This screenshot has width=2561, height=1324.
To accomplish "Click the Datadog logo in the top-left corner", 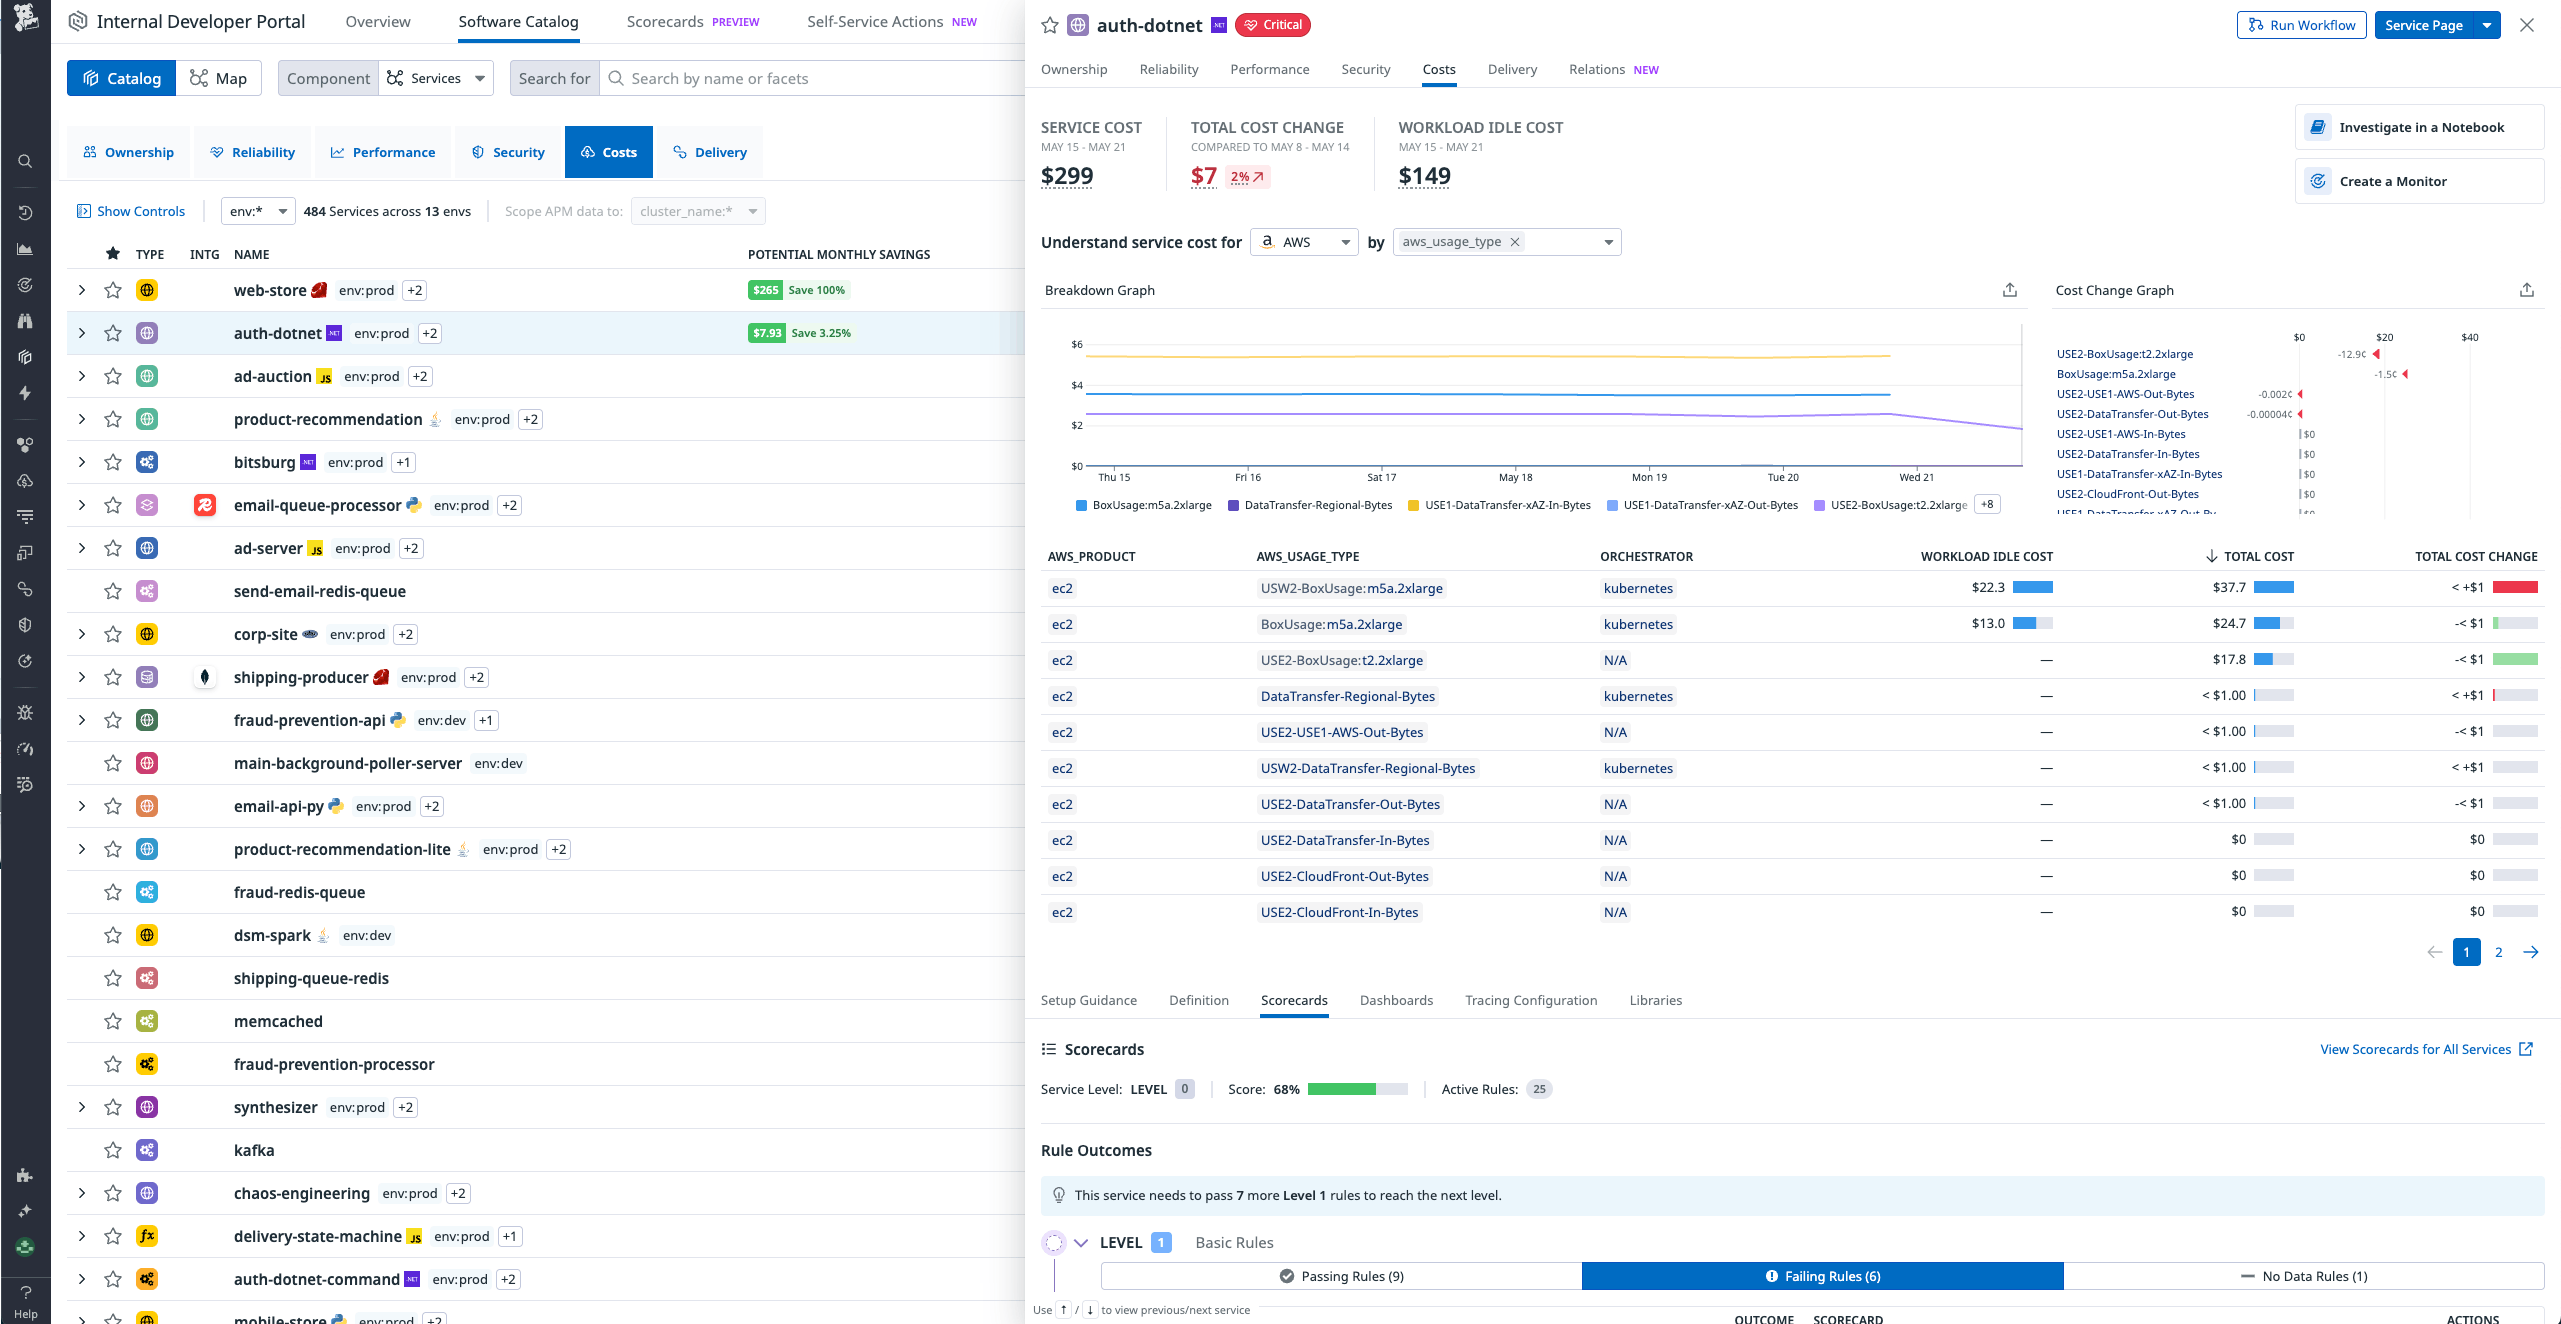I will click(25, 20).
